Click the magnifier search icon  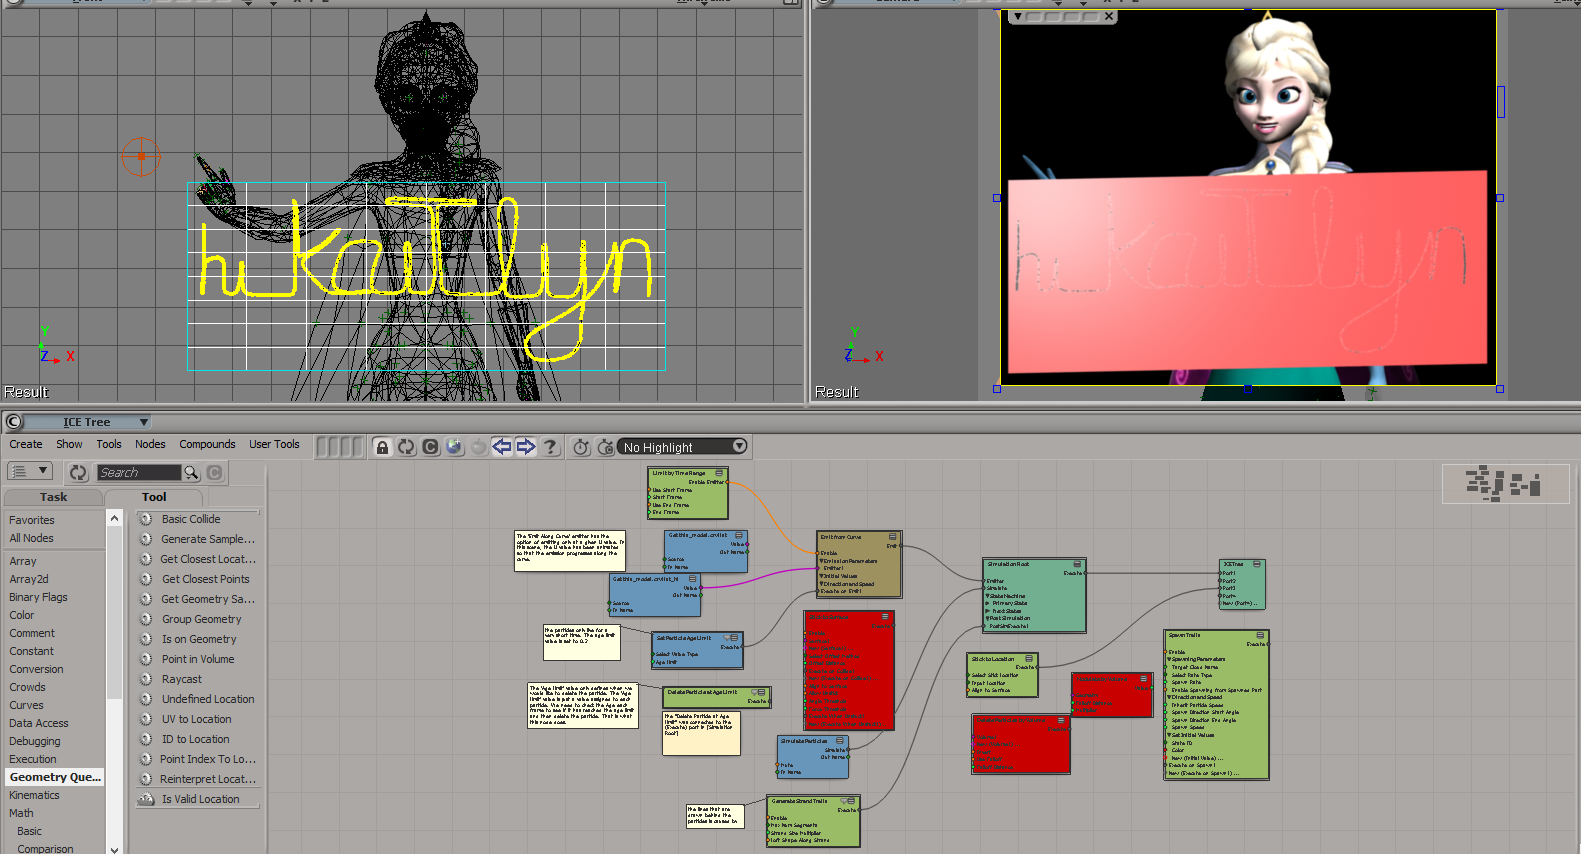pyautogui.click(x=191, y=472)
